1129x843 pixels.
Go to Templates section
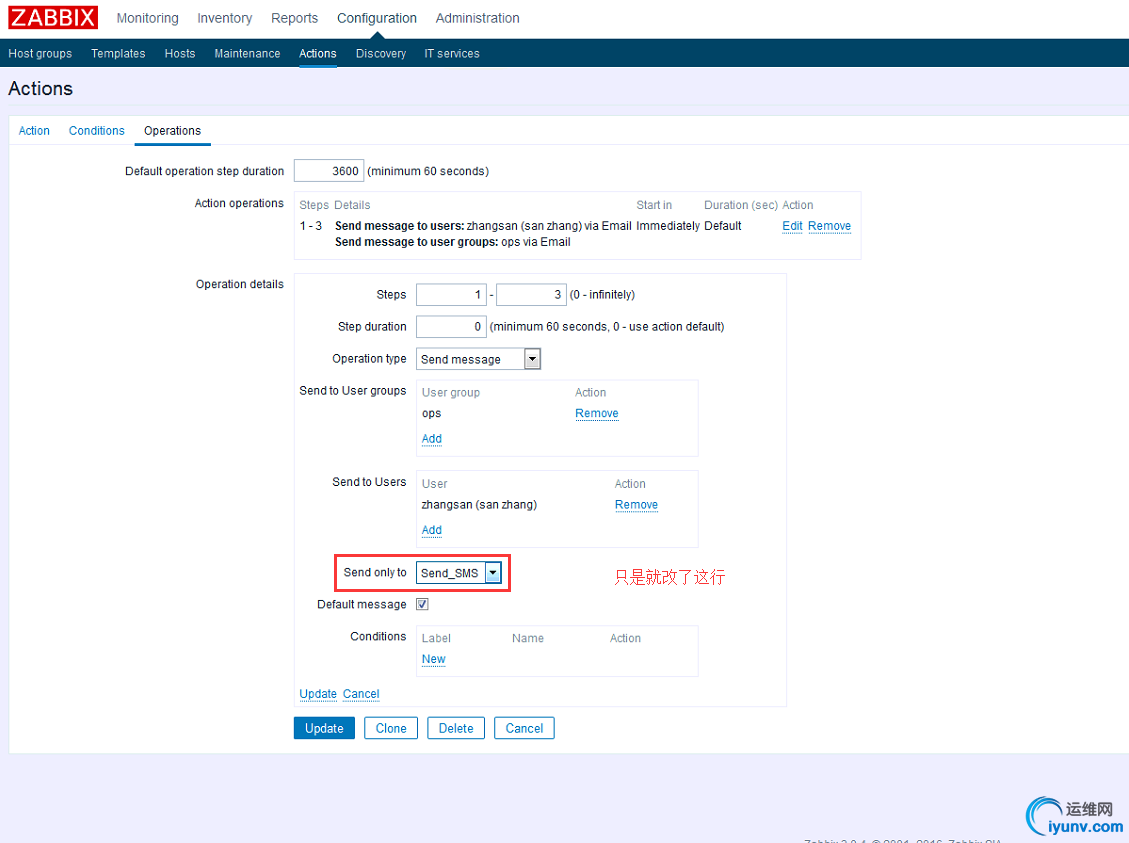click(118, 53)
